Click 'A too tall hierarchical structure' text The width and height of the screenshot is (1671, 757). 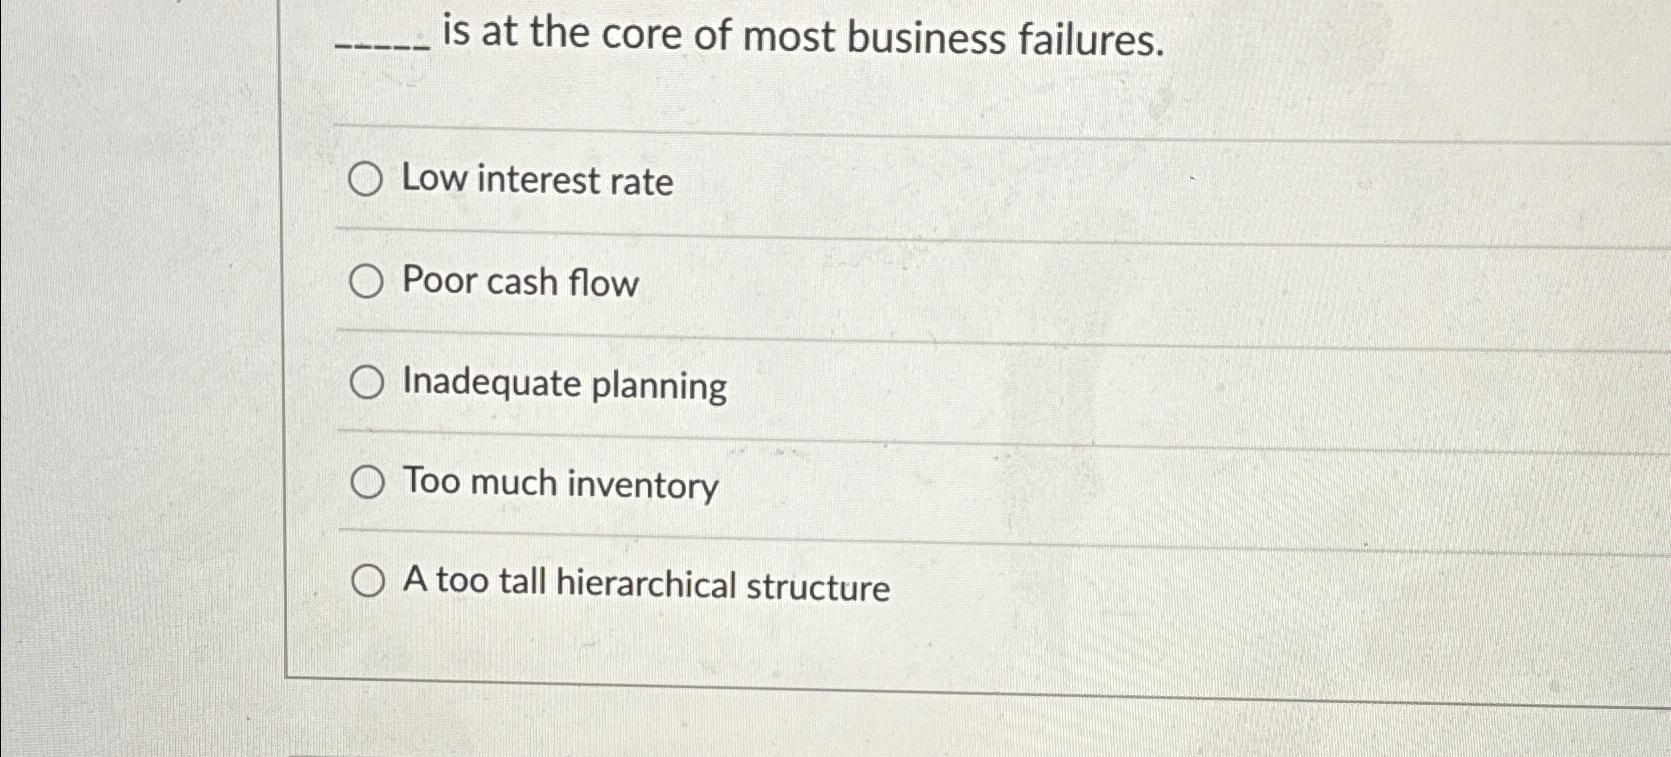pyautogui.click(x=645, y=587)
